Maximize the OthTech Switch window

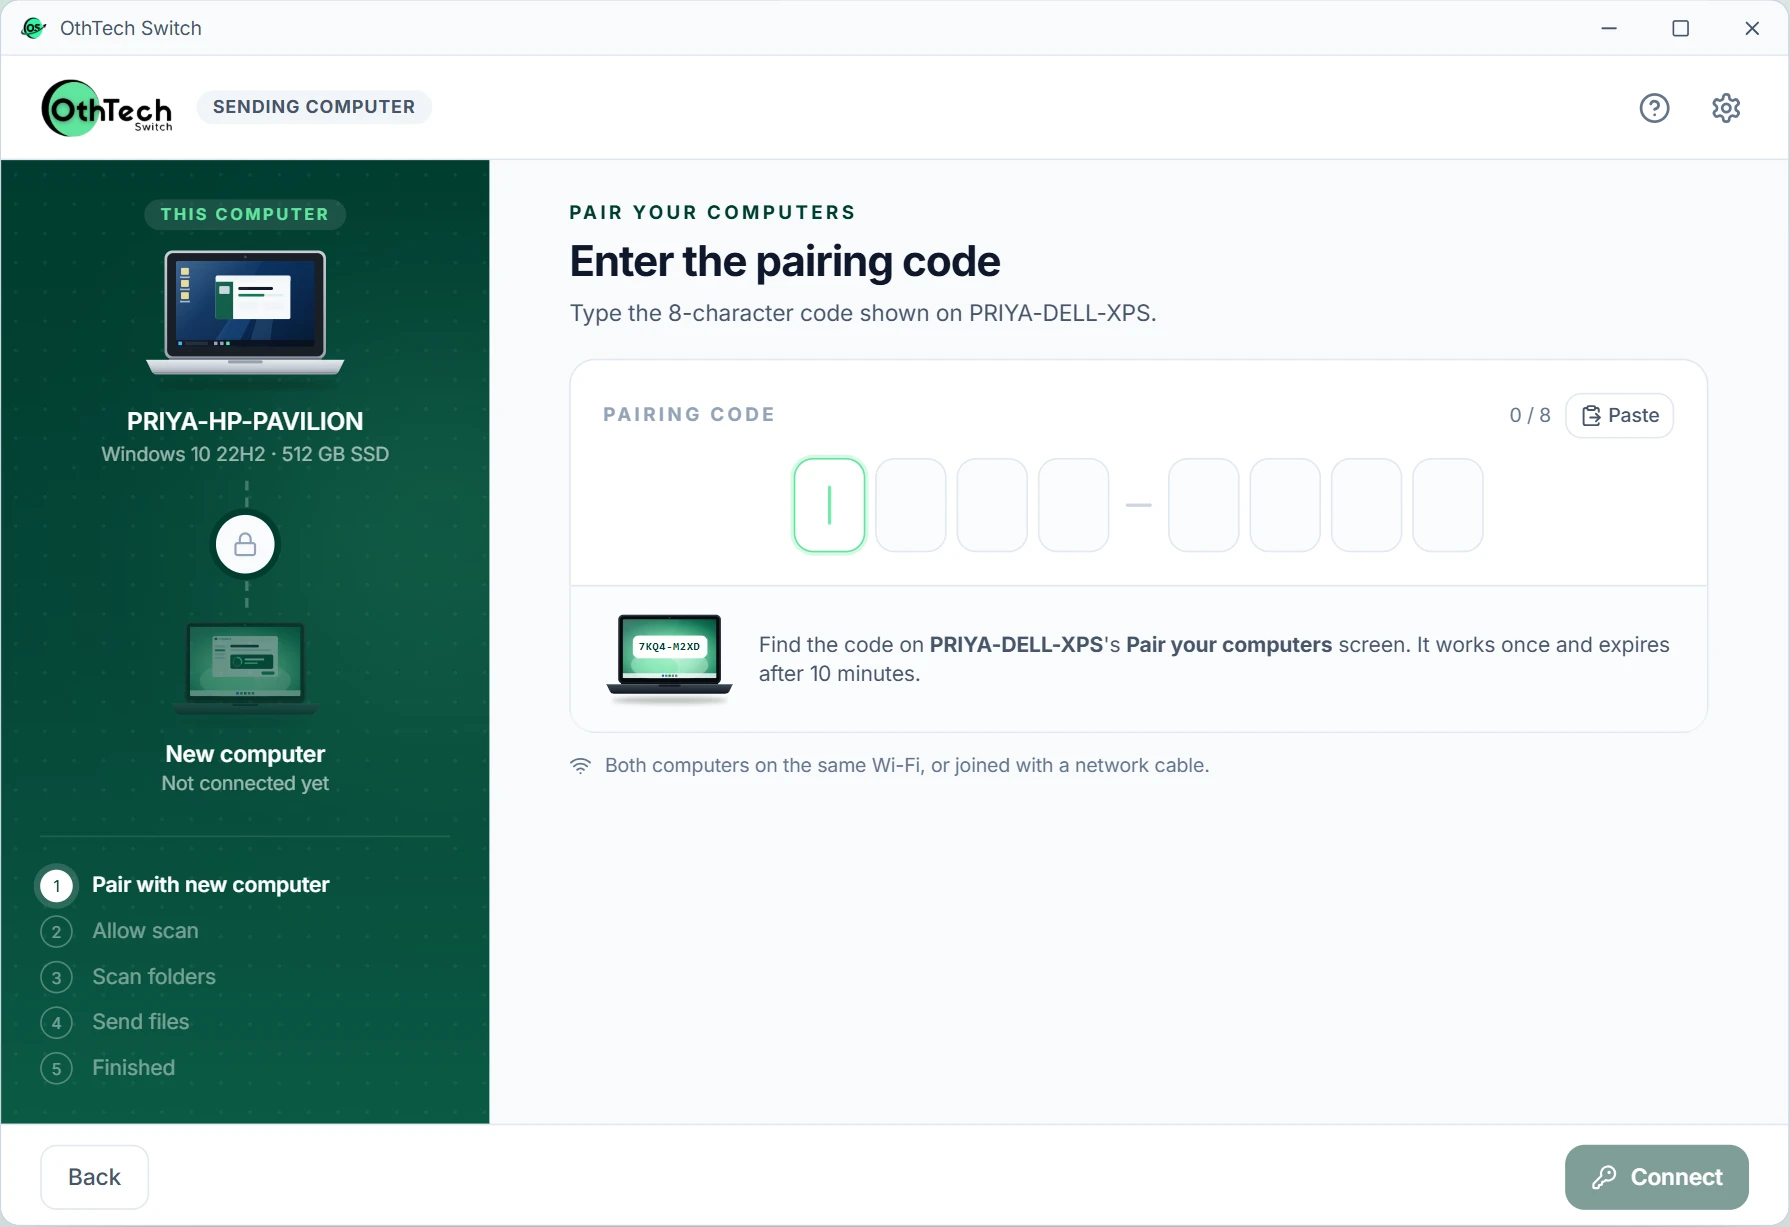tap(1681, 28)
